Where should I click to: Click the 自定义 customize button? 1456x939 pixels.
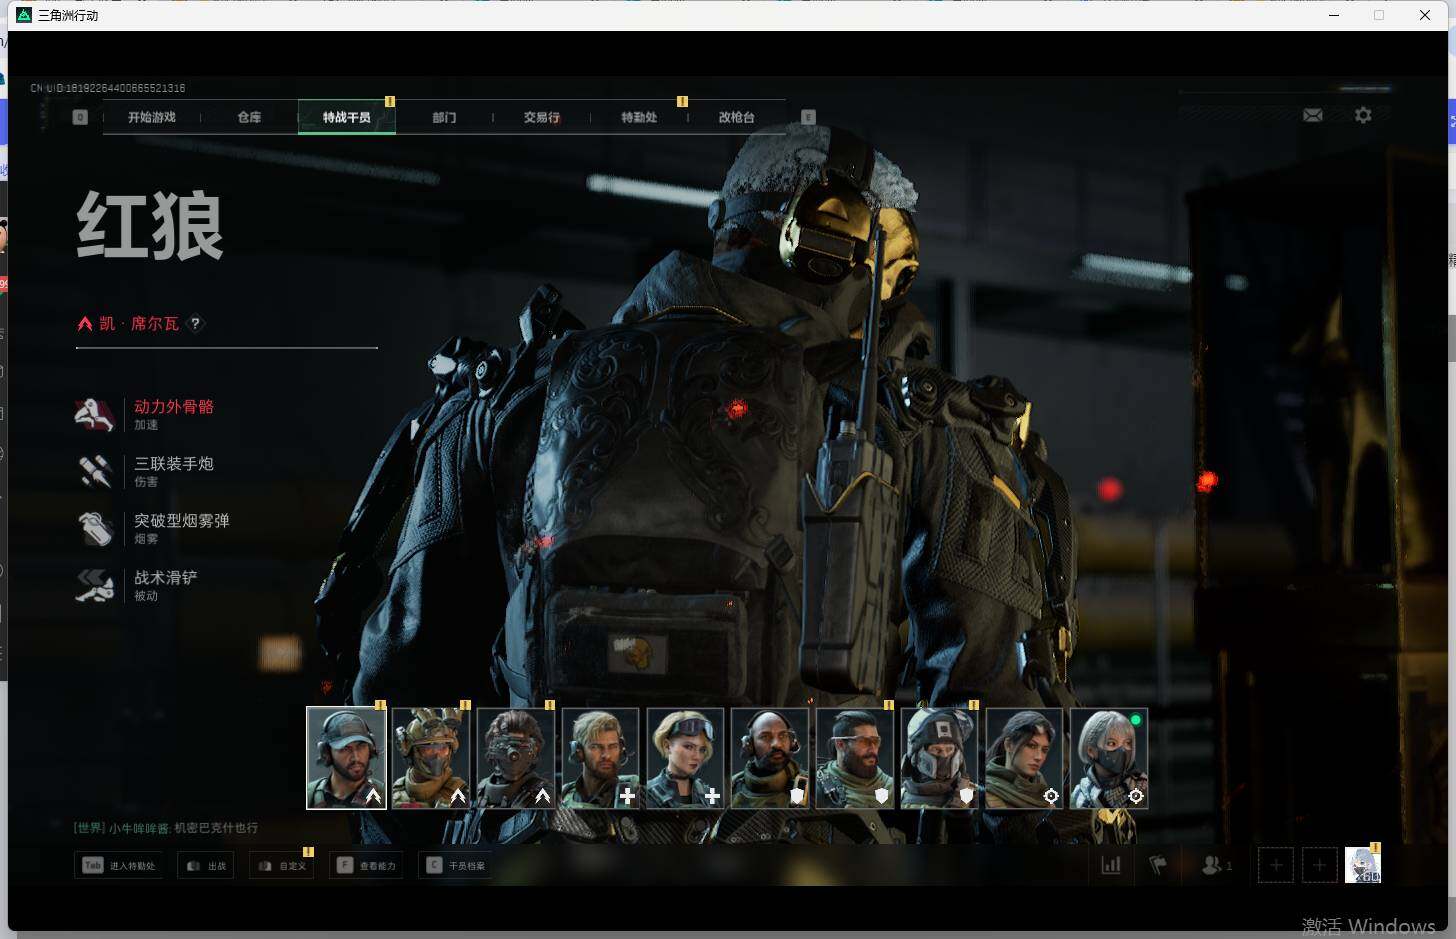pyautogui.click(x=282, y=865)
